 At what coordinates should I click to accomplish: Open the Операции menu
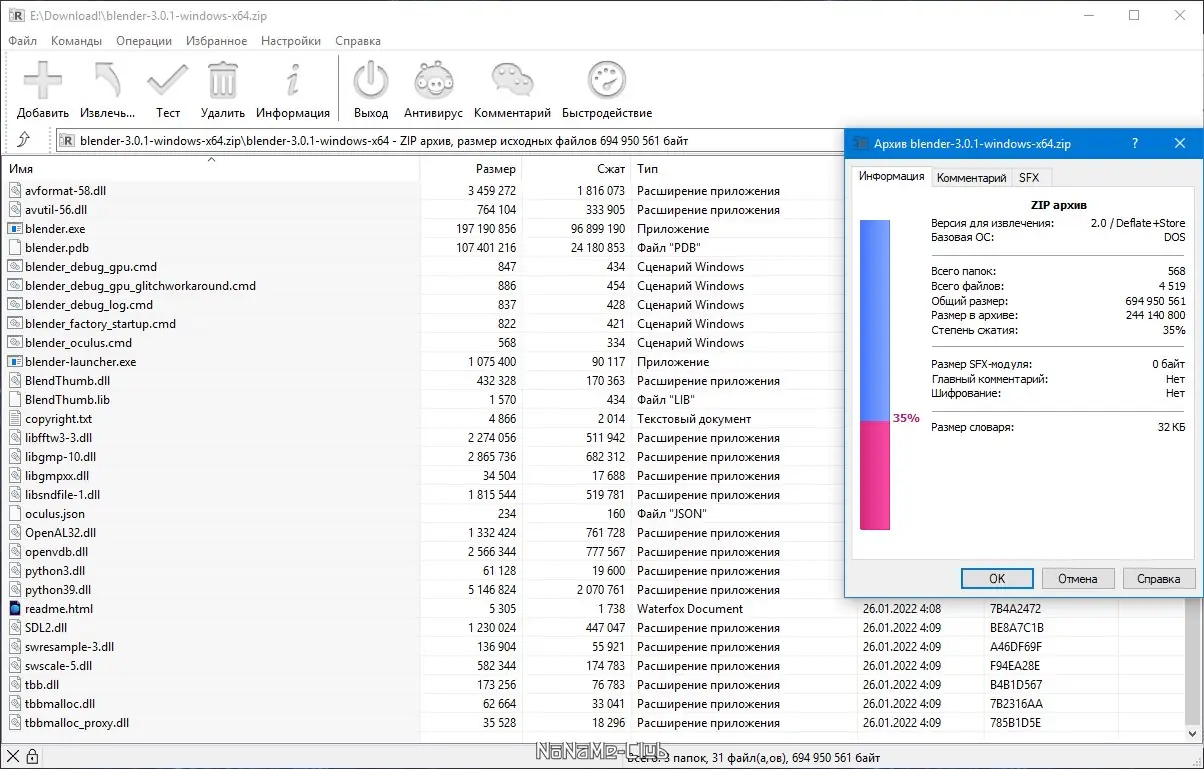tap(144, 41)
